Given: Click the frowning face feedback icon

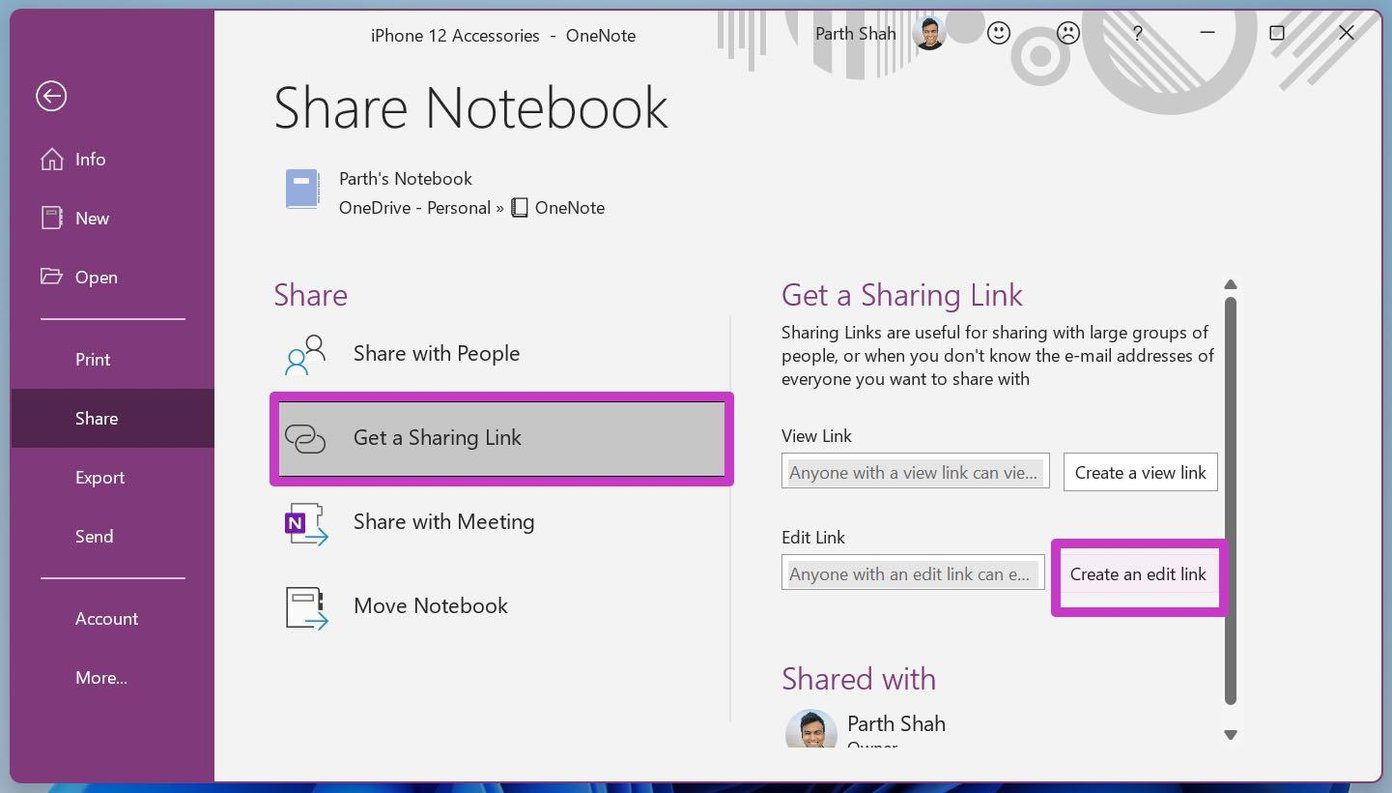Looking at the screenshot, I should (x=1068, y=33).
